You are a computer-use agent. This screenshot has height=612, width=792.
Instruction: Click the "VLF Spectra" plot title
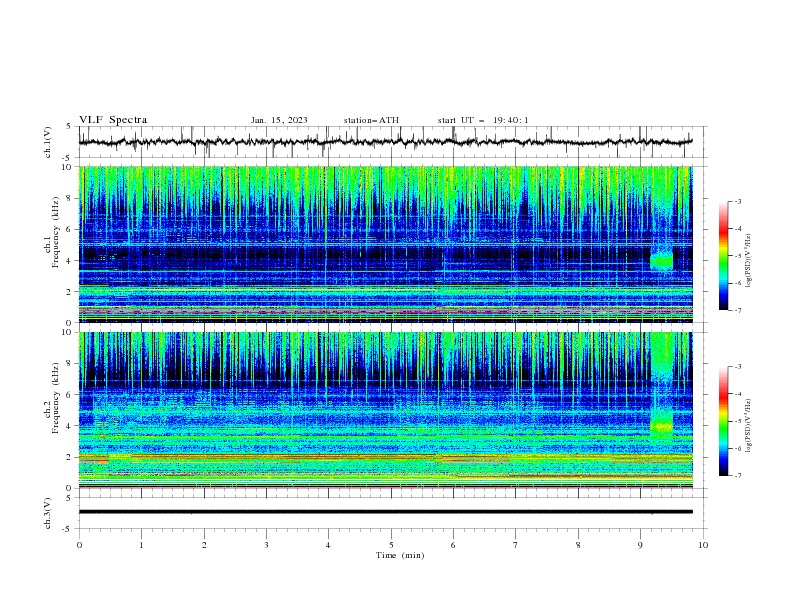click(113, 120)
